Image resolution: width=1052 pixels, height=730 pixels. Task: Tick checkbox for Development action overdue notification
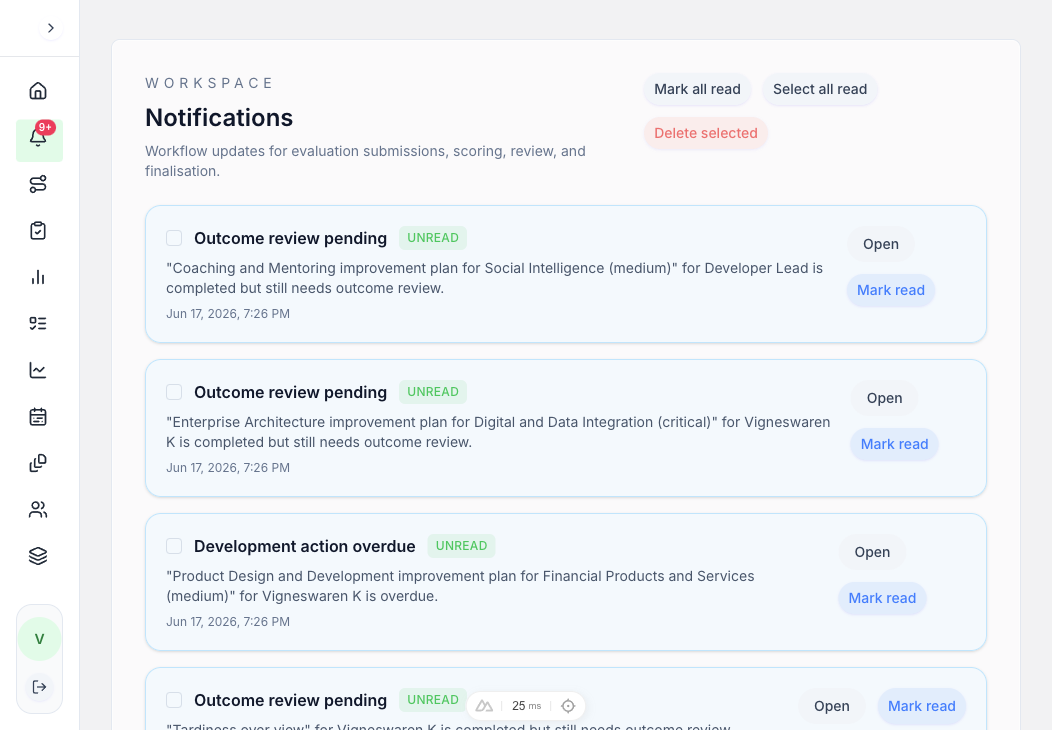point(174,546)
